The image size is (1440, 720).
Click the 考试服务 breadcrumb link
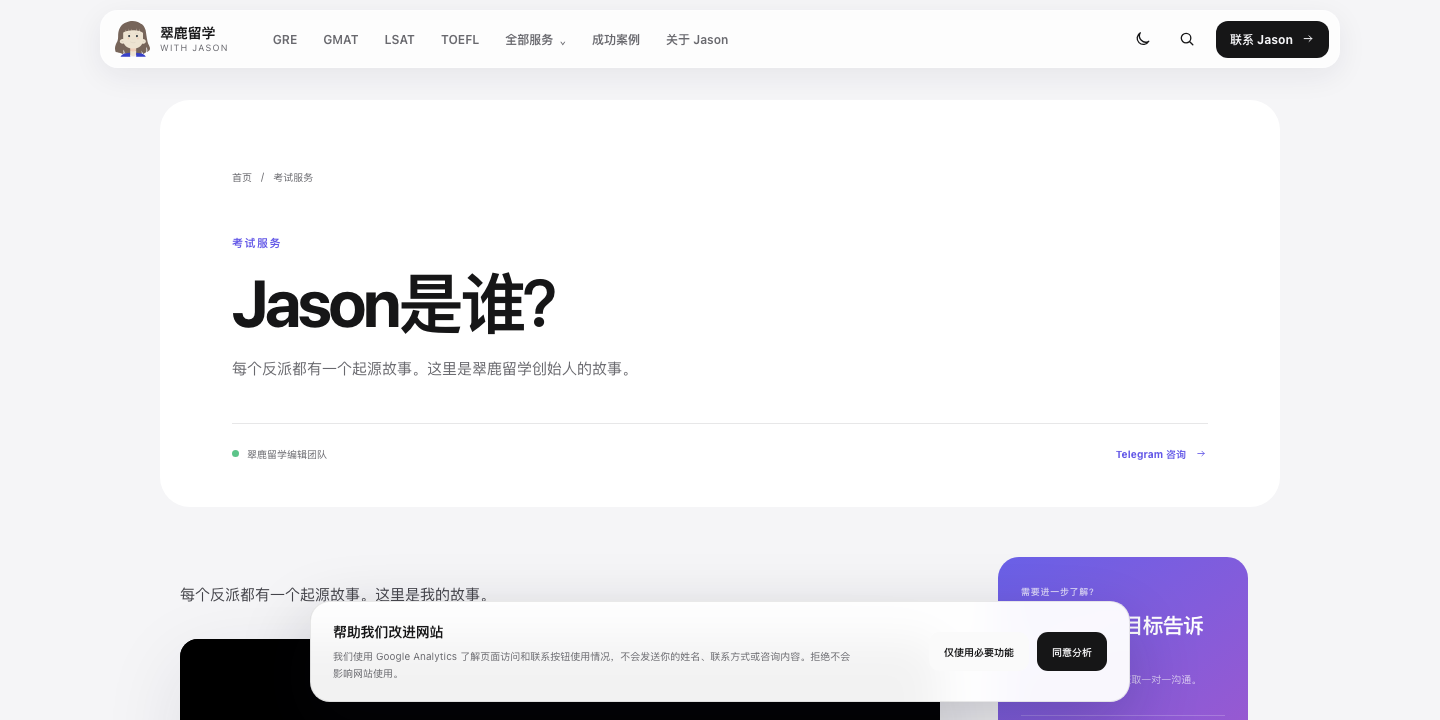click(x=293, y=177)
